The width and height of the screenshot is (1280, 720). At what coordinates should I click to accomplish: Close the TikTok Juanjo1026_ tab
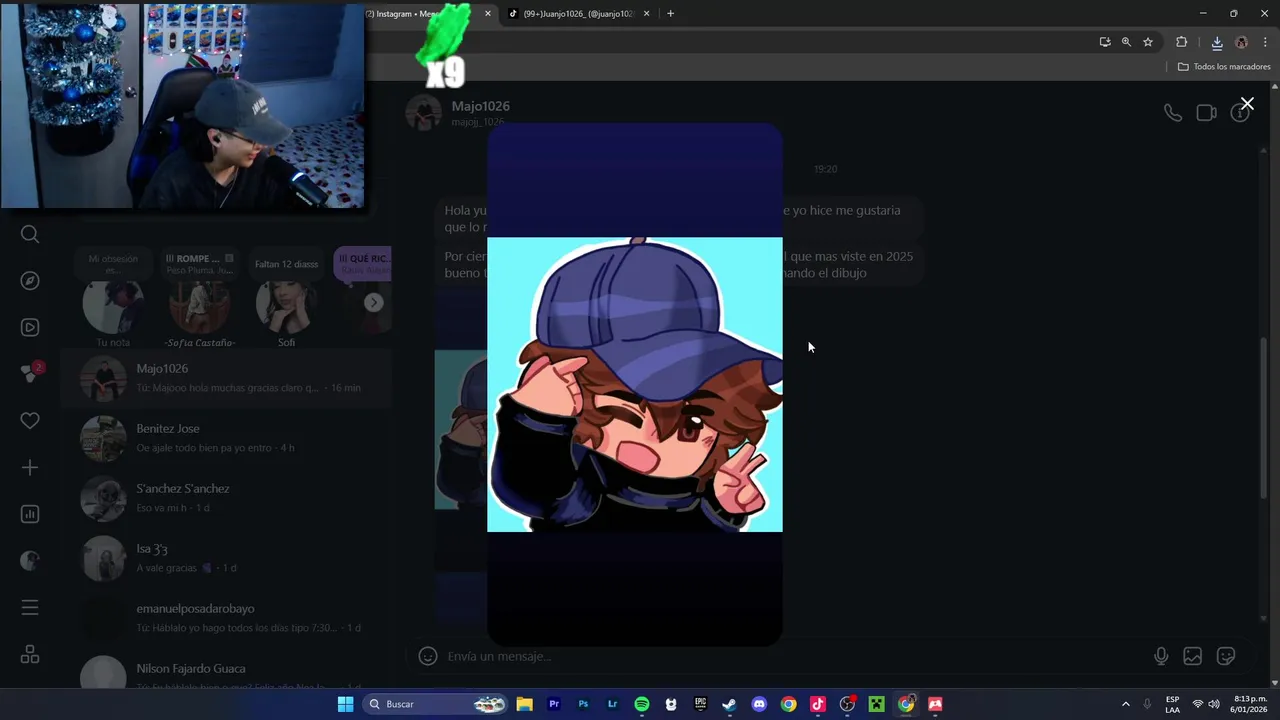click(x=646, y=14)
